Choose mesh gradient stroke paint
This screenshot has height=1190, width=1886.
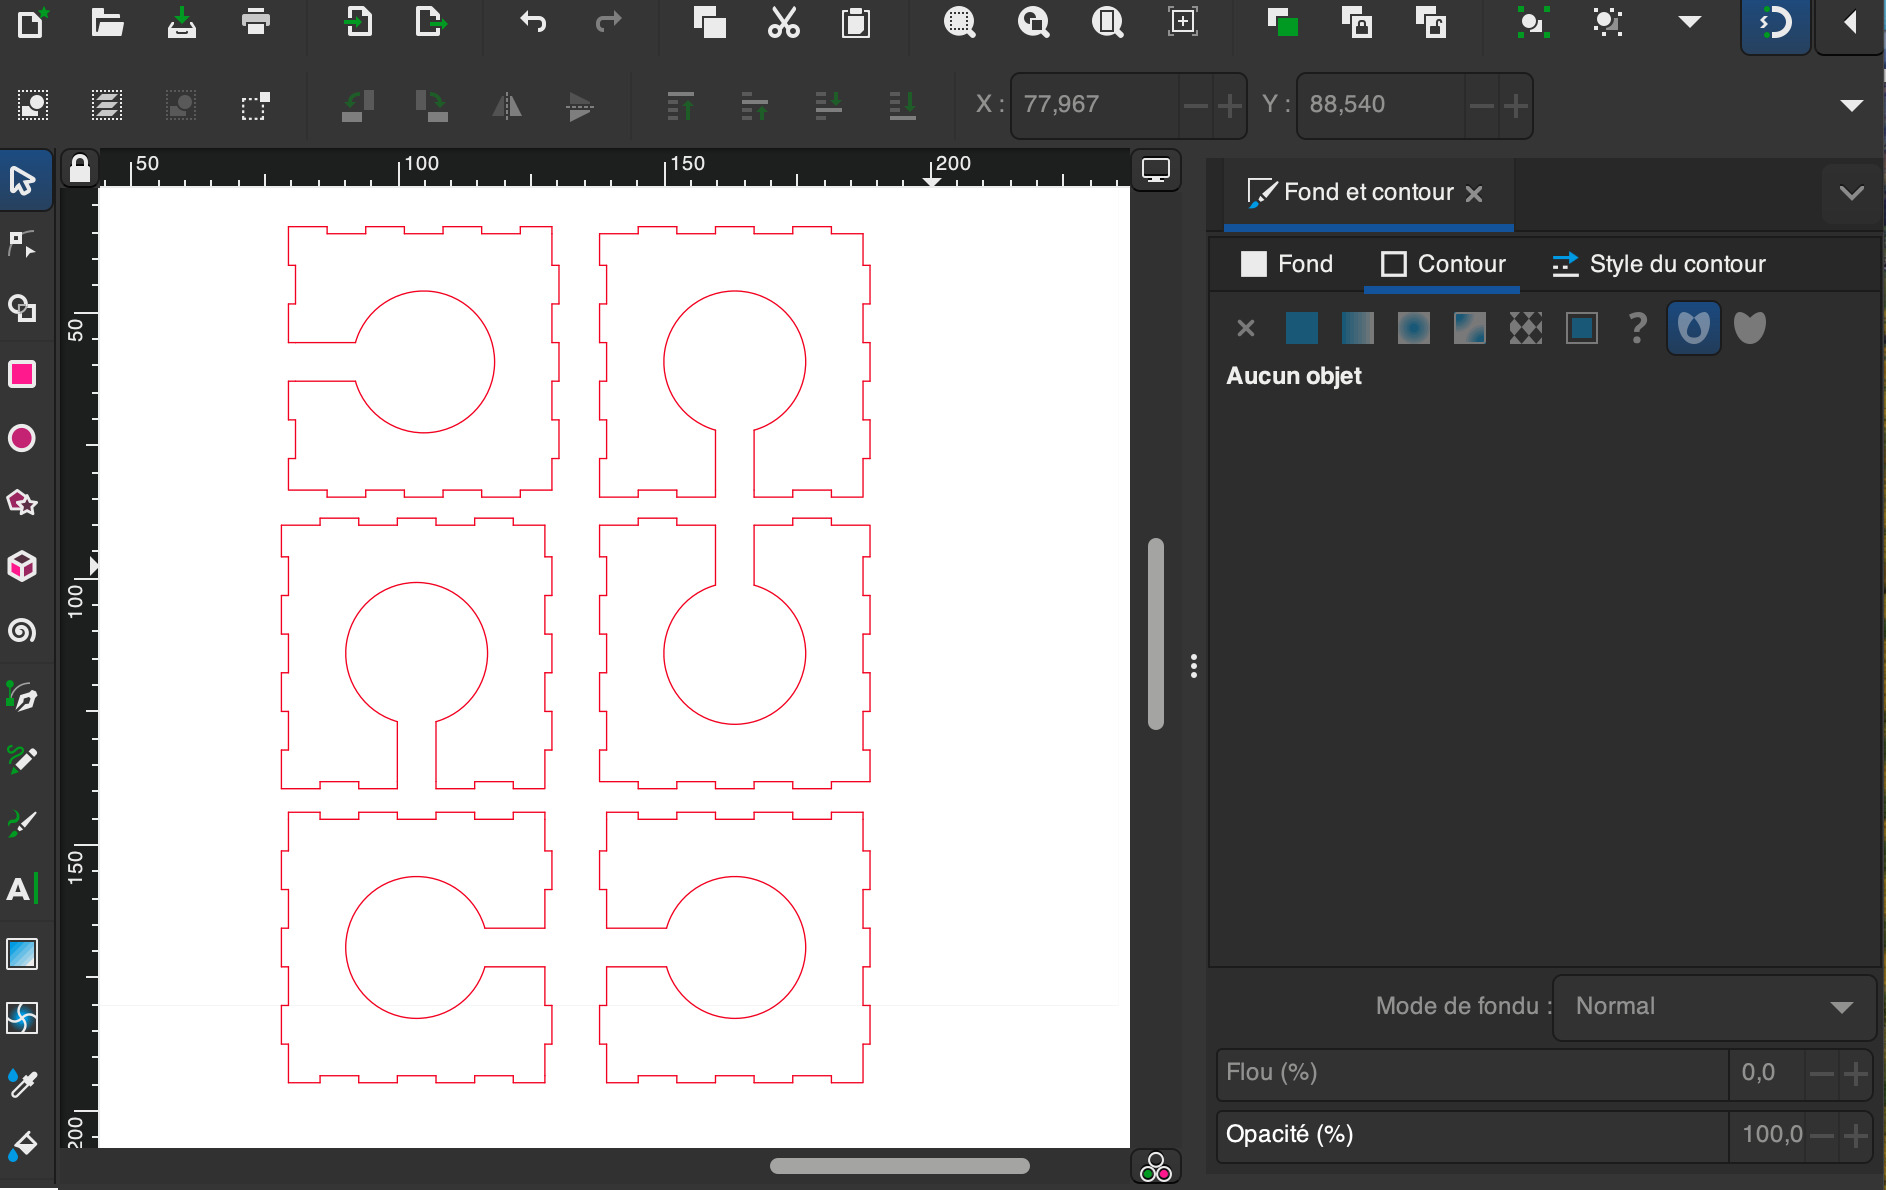[x=1470, y=328]
